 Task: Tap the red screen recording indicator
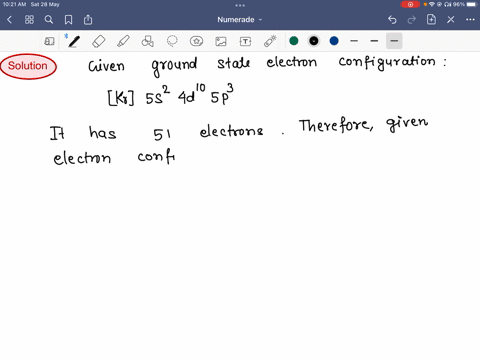[410, 4]
